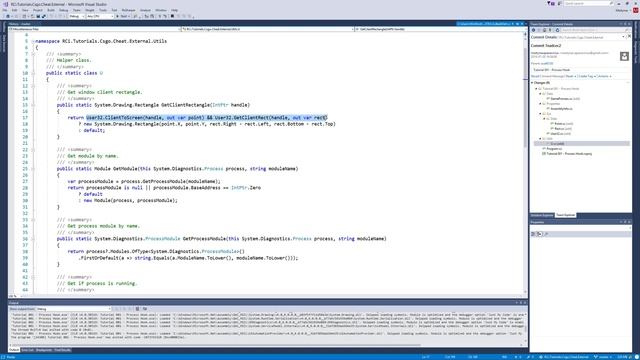Screen dimensions: 640x360
Task: Switch to the Solution Explorer tab
Action: click(x=542, y=215)
